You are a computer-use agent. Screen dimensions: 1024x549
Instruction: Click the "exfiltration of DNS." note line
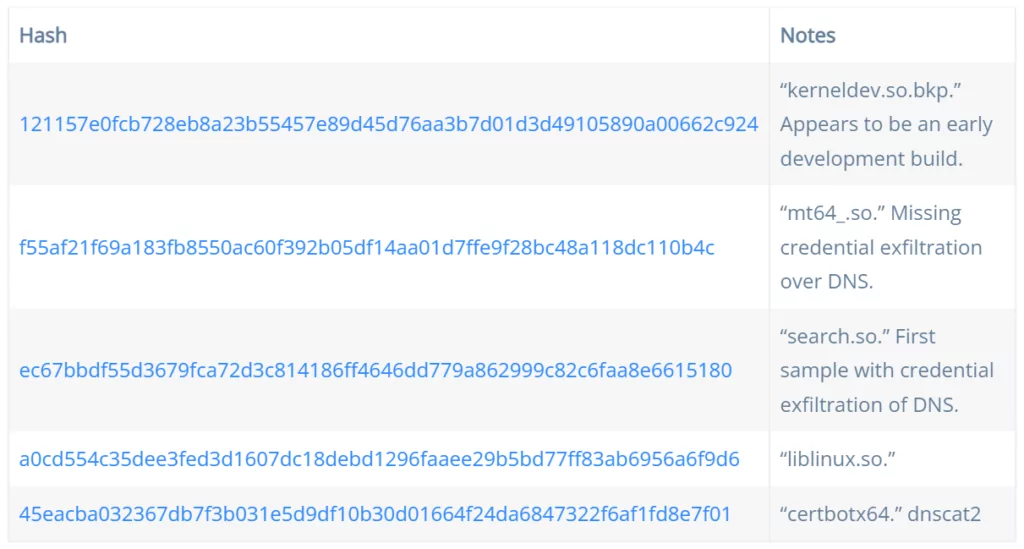pos(869,405)
